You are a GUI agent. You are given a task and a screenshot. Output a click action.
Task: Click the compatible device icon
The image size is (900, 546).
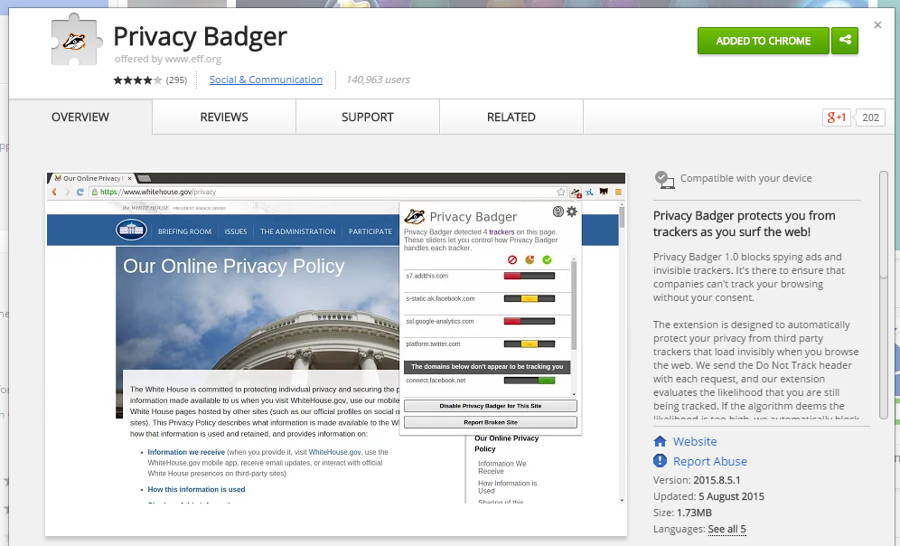tap(664, 179)
